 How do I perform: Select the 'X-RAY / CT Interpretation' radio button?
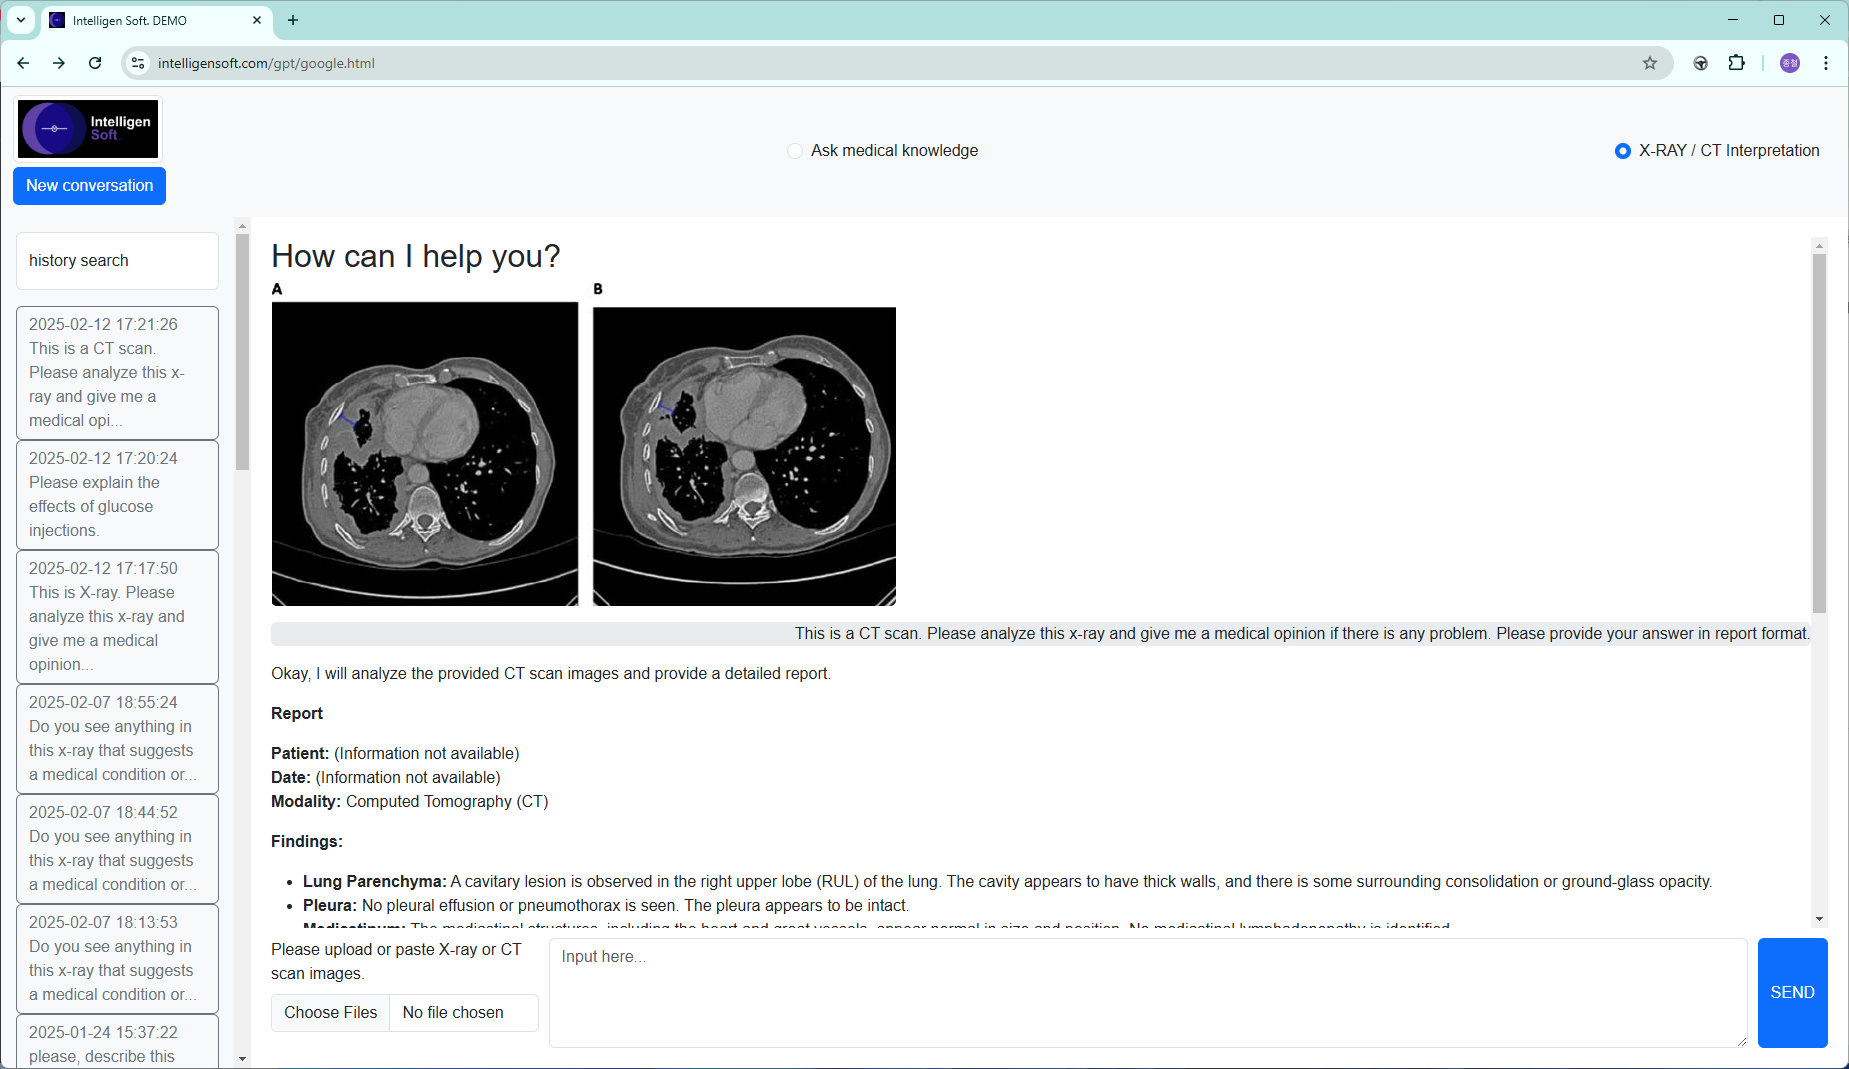point(1622,151)
